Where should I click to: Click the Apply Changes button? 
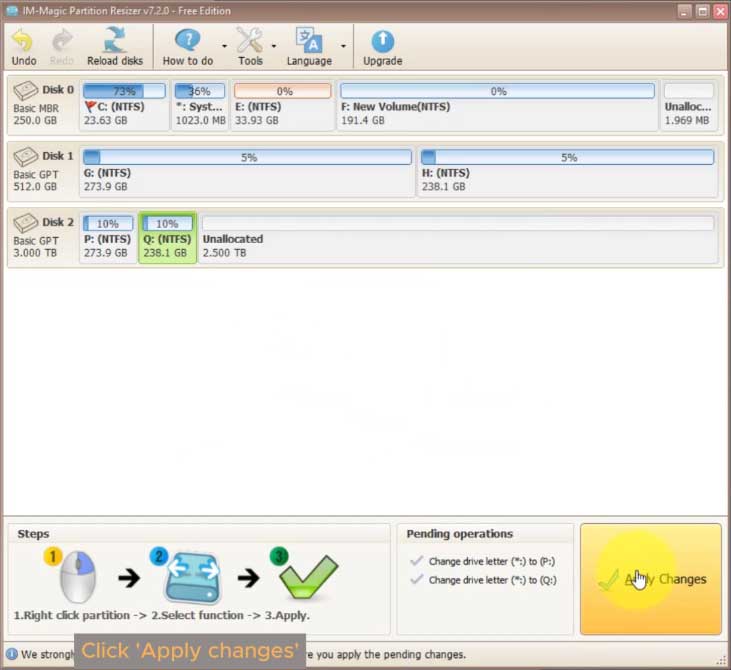(651, 579)
